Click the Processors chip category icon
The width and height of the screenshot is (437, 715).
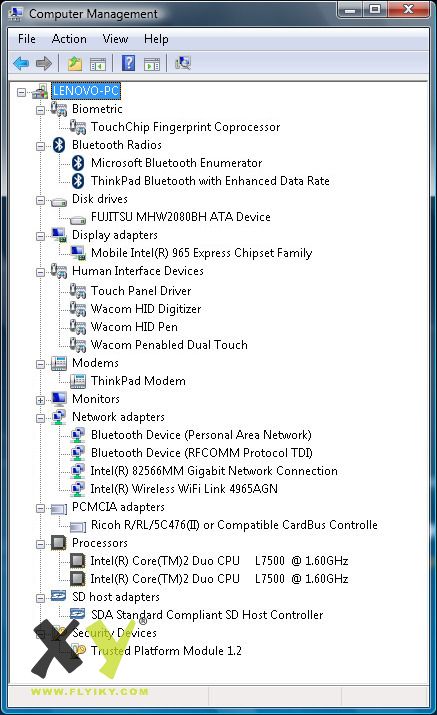[59, 543]
